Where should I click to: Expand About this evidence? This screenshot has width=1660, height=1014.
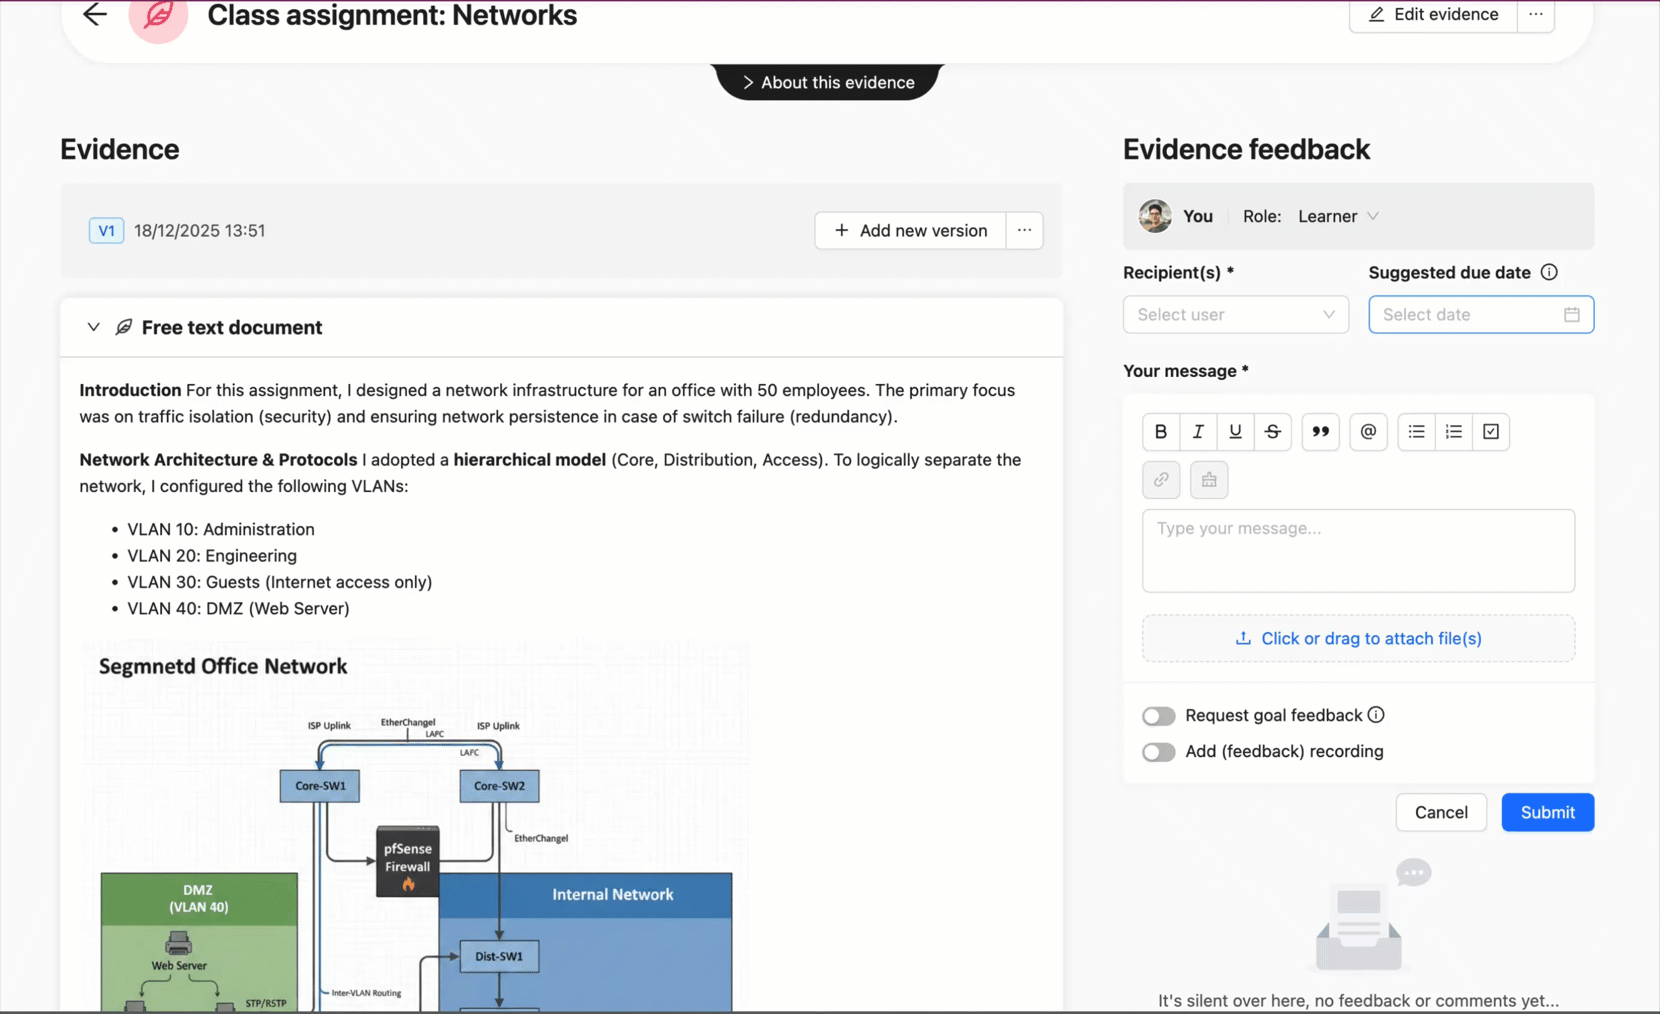pos(828,82)
